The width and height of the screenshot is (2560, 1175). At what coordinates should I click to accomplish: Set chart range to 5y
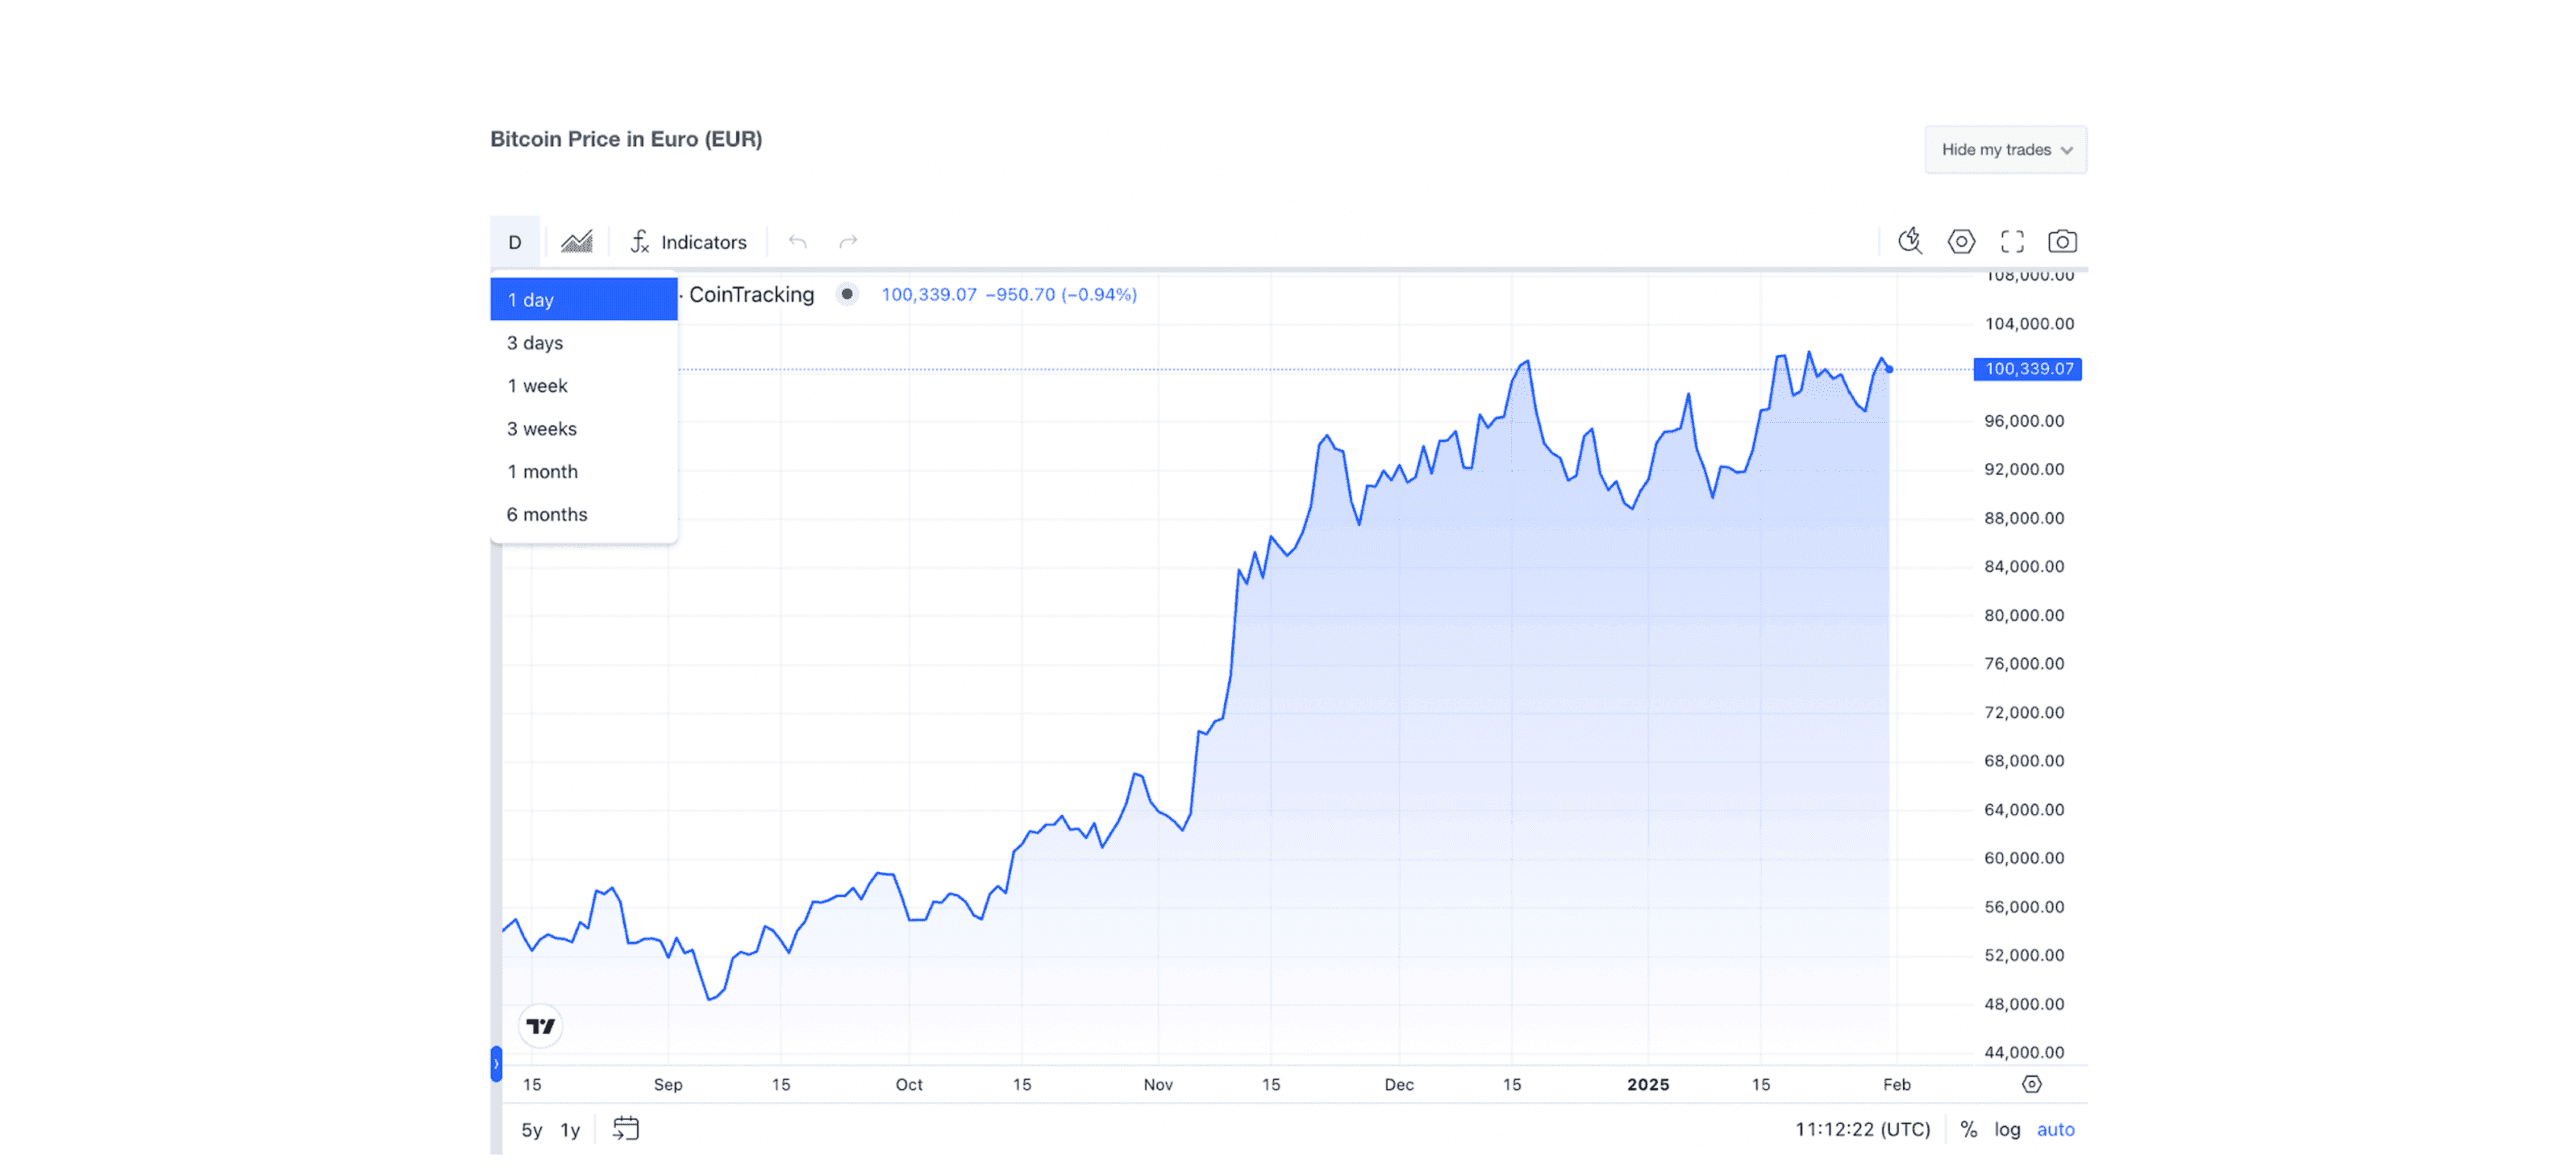[531, 1129]
